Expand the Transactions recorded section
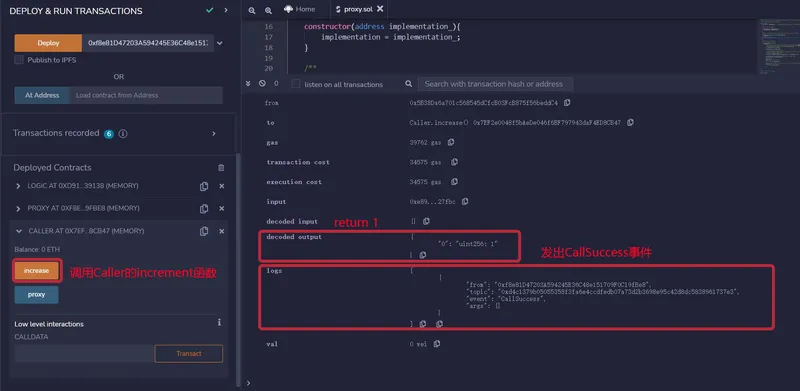The width and height of the screenshot is (800, 391). [214, 133]
